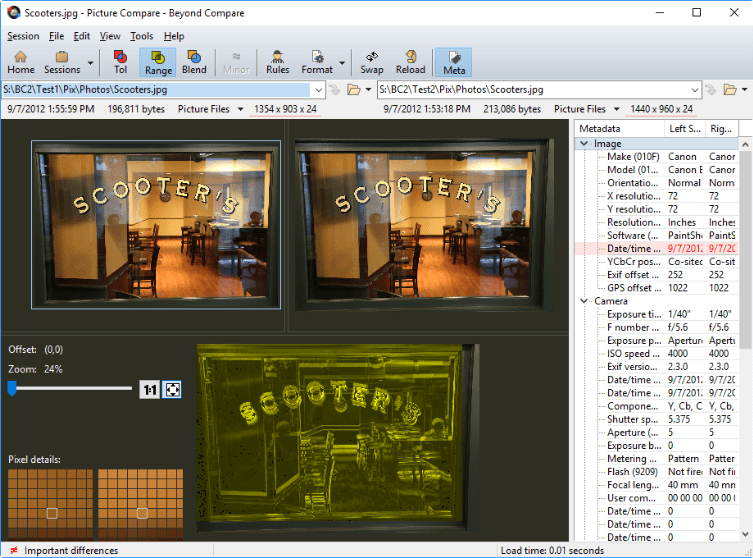The height and width of the screenshot is (558, 753).
Task: Click the Sessions toolbar icon
Action: coord(62,62)
